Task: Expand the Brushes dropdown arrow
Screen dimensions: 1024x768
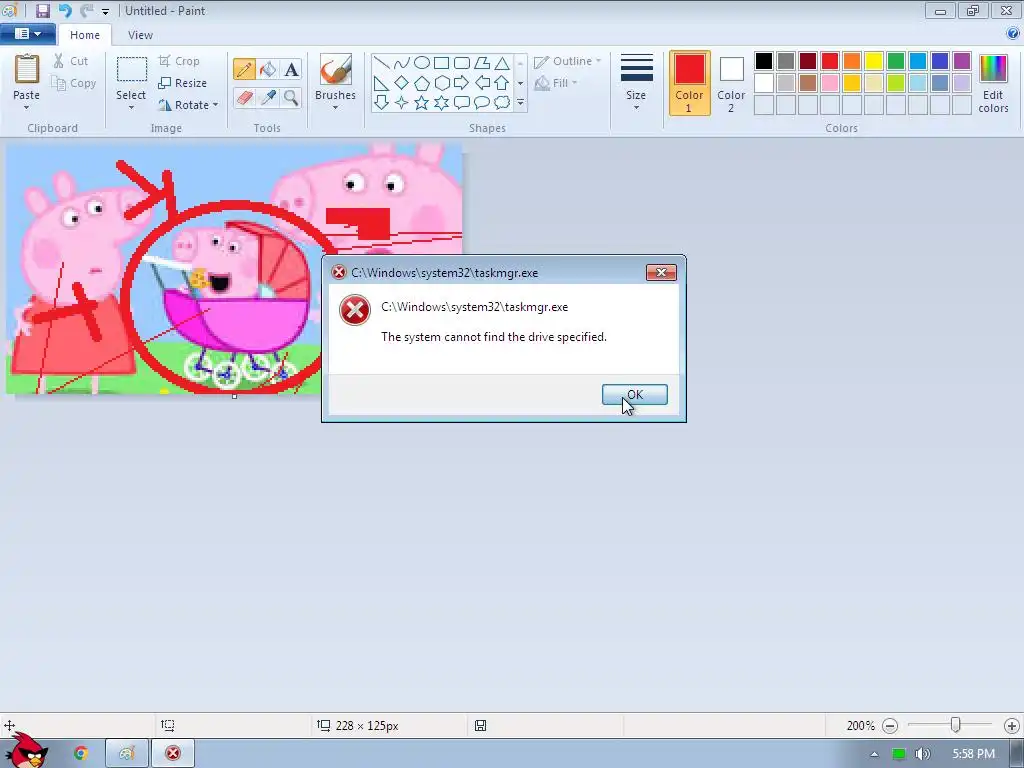Action: click(336, 108)
